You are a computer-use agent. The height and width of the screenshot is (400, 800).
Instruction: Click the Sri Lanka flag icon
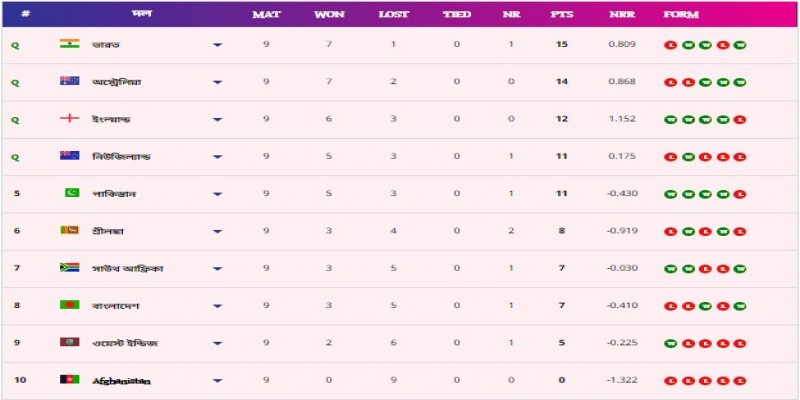(x=69, y=231)
